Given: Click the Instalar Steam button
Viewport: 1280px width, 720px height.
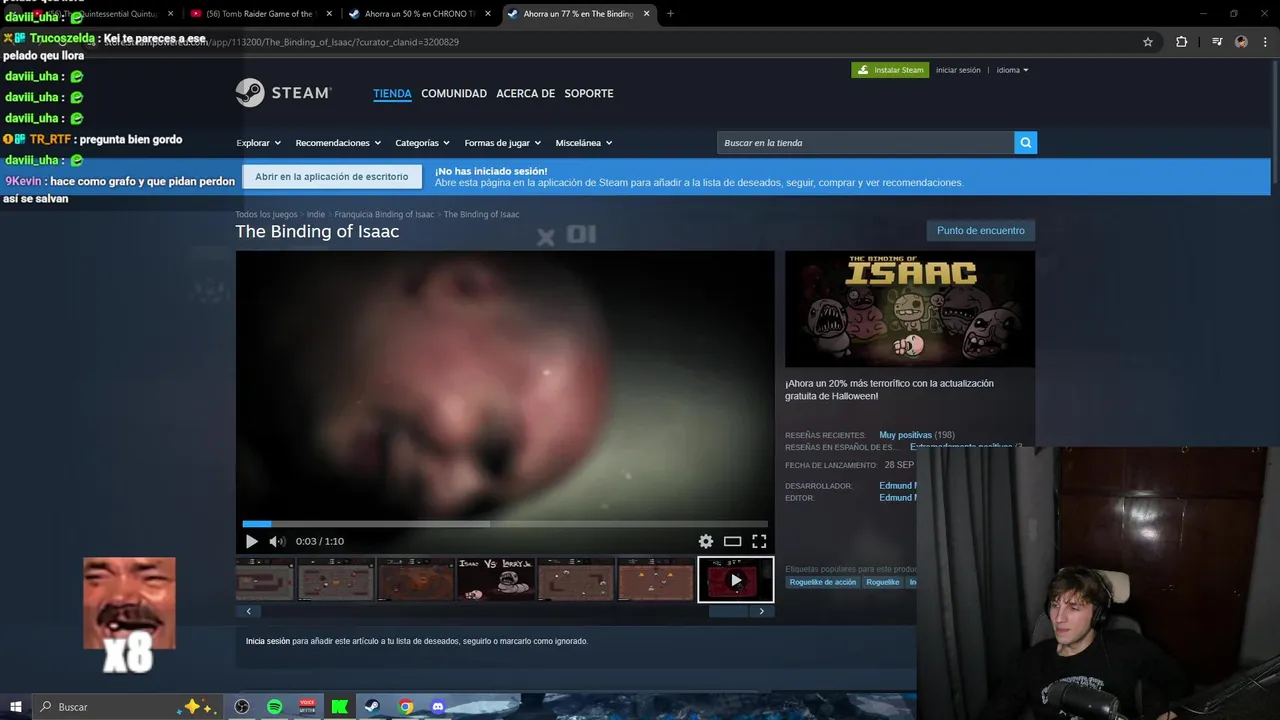Looking at the screenshot, I should click(x=890, y=70).
